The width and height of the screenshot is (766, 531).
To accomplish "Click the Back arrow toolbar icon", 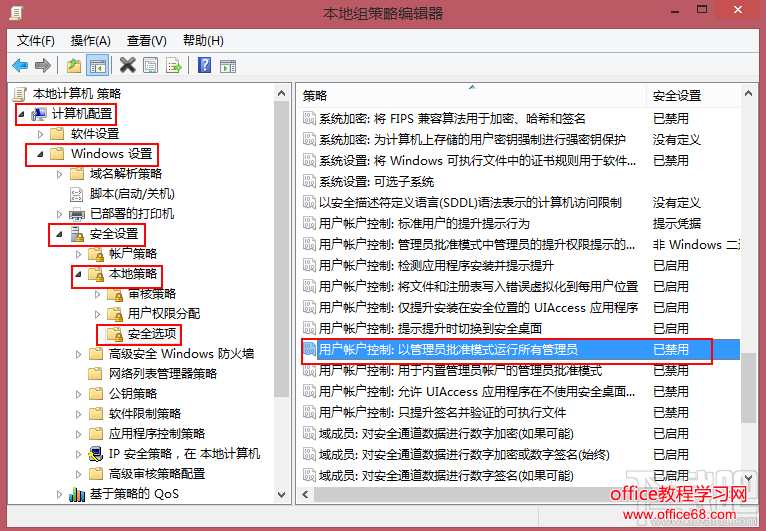I will click(x=20, y=65).
